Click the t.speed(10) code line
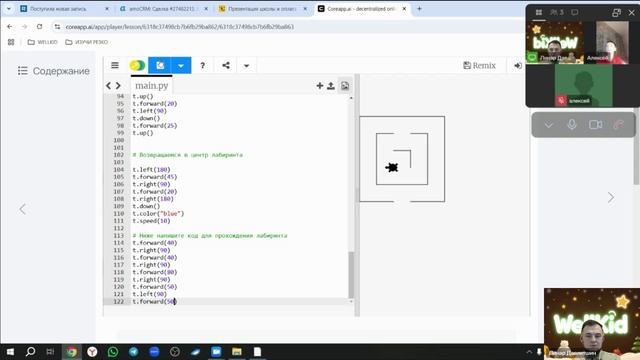Image resolution: width=640 pixels, height=360 pixels. point(151,221)
